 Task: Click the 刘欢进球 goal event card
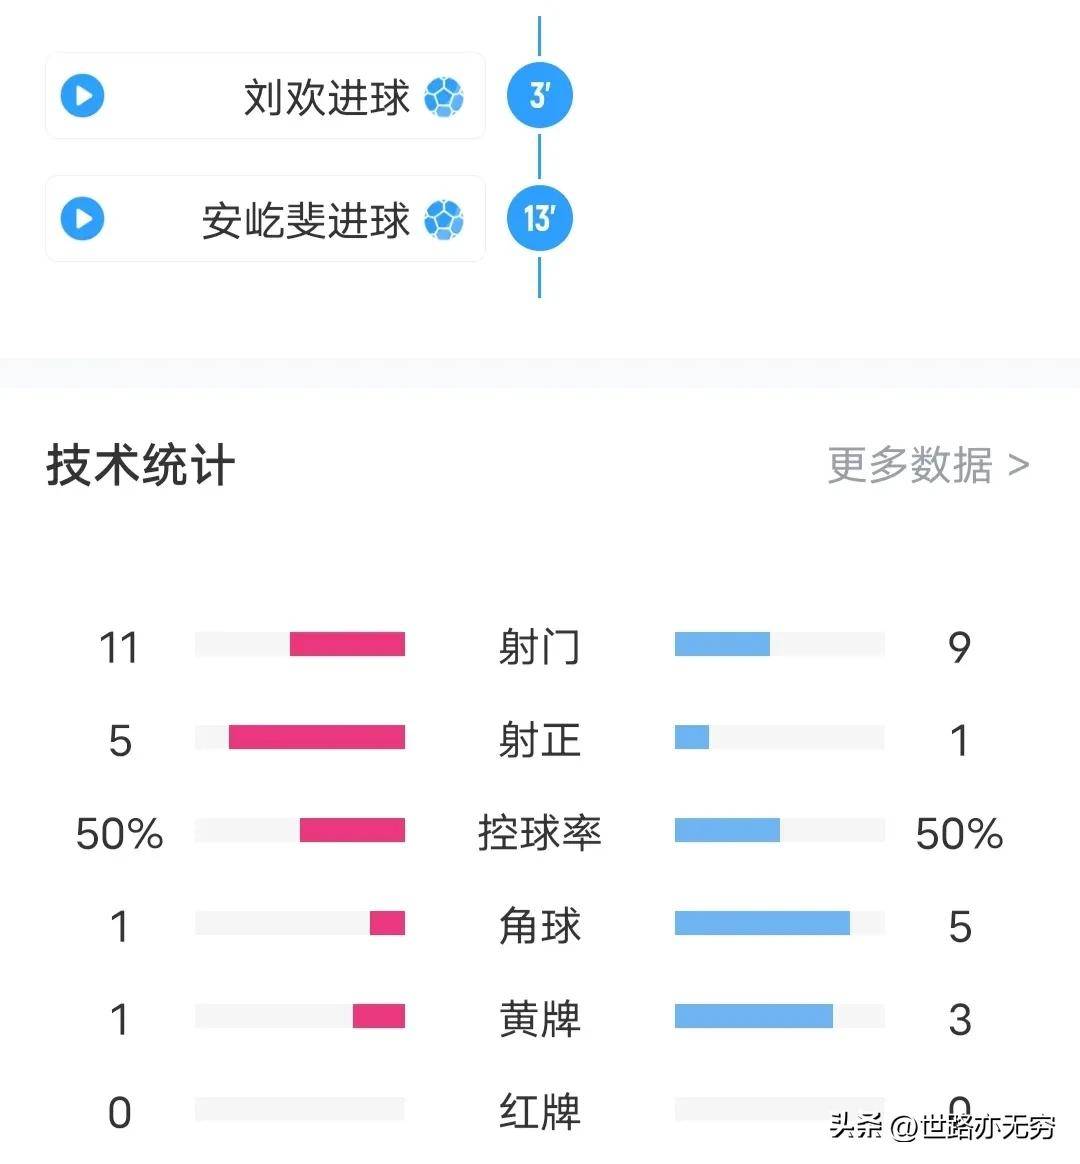(264, 96)
